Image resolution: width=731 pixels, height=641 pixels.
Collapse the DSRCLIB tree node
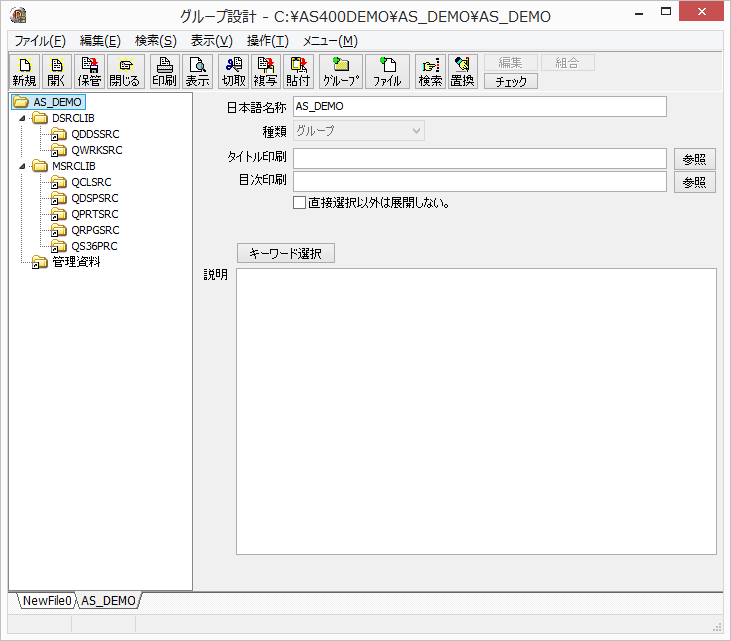tap(22, 118)
